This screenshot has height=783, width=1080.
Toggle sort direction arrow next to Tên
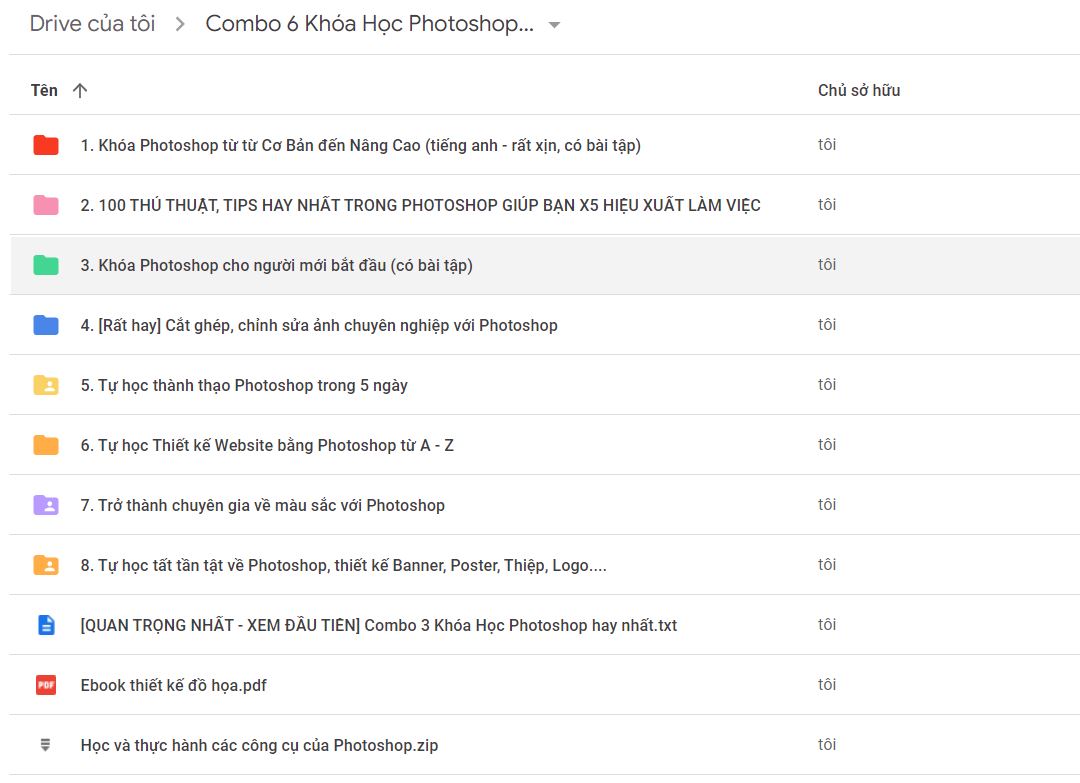click(x=80, y=90)
